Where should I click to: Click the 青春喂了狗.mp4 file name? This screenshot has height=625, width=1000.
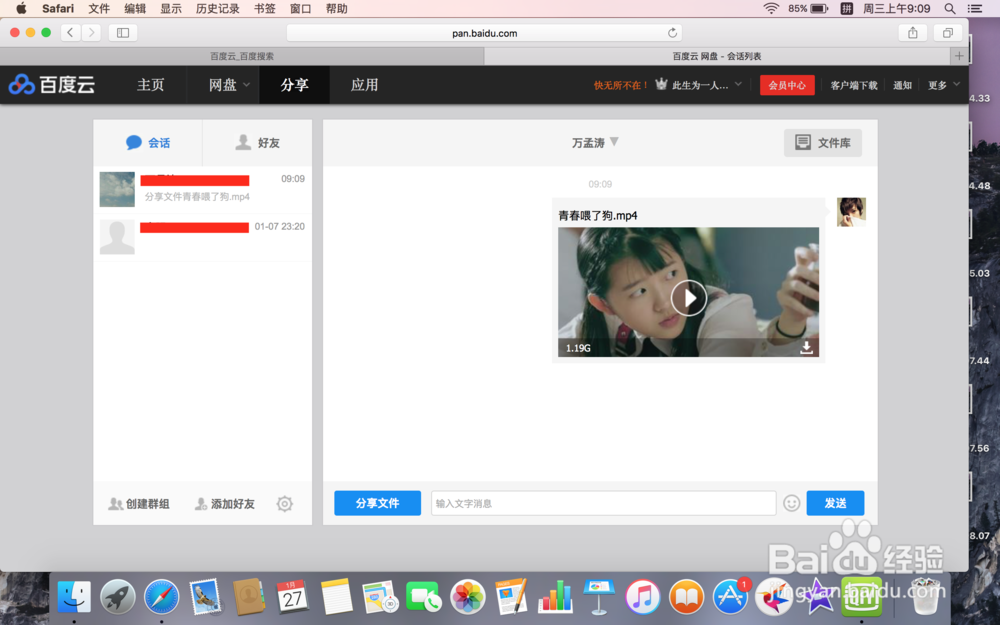(x=598, y=216)
